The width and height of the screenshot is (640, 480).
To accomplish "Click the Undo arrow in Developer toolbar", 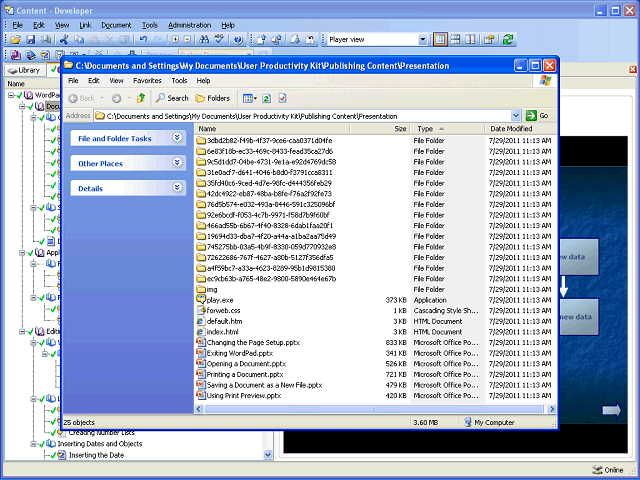I will coord(143,40).
